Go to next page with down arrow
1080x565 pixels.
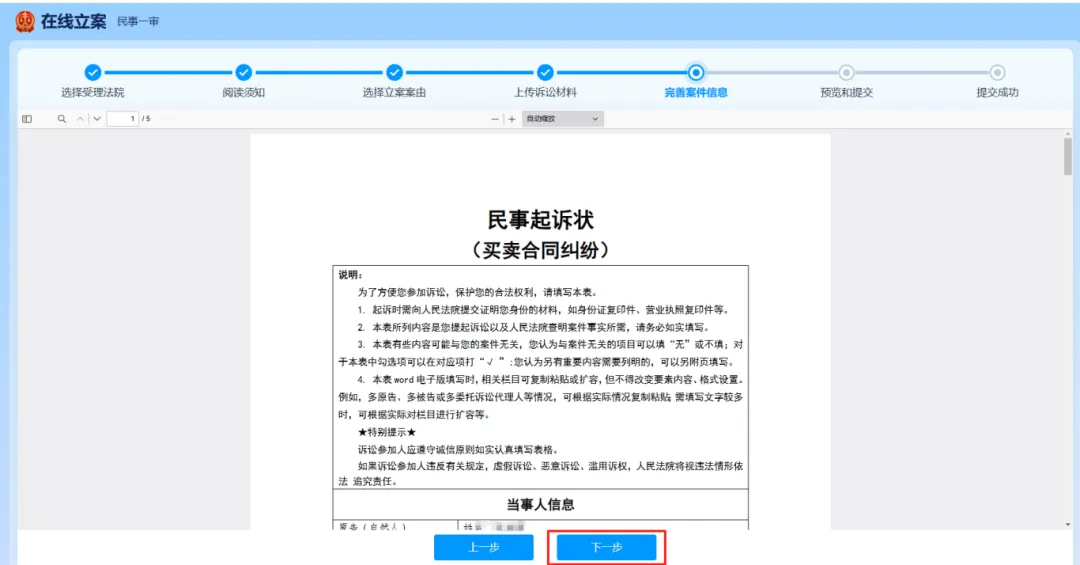click(97, 119)
